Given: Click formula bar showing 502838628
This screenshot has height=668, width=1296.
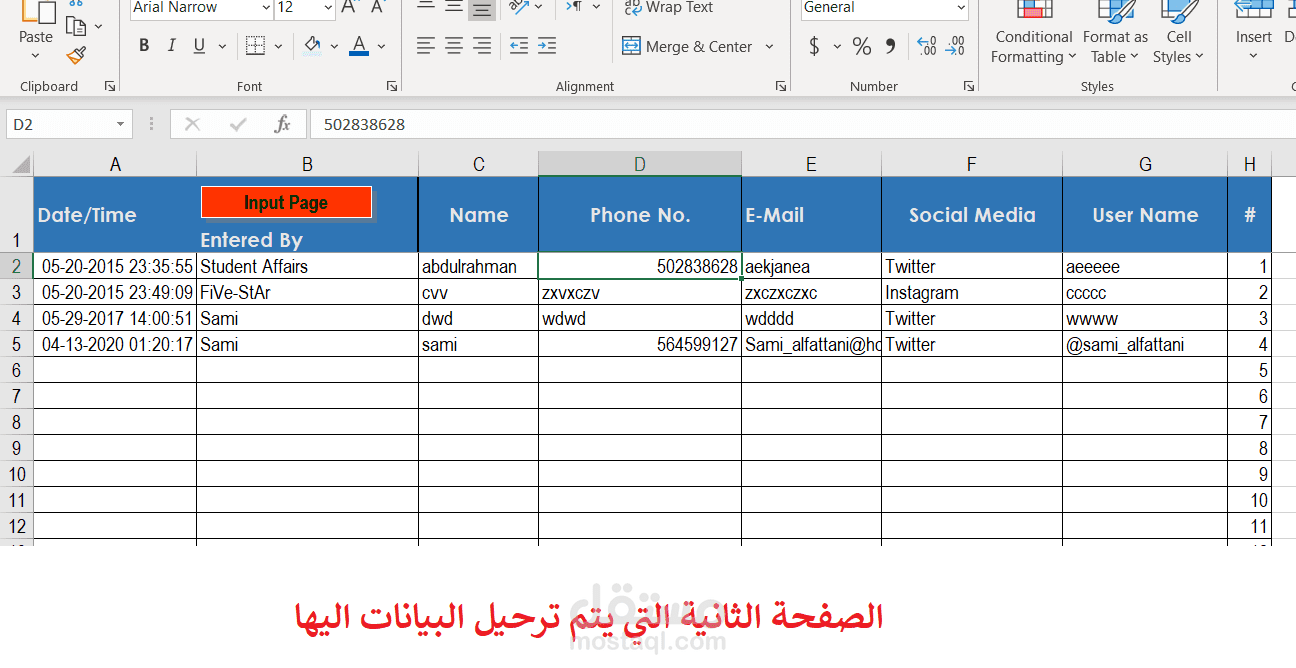Looking at the screenshot, I should (803, 124).
